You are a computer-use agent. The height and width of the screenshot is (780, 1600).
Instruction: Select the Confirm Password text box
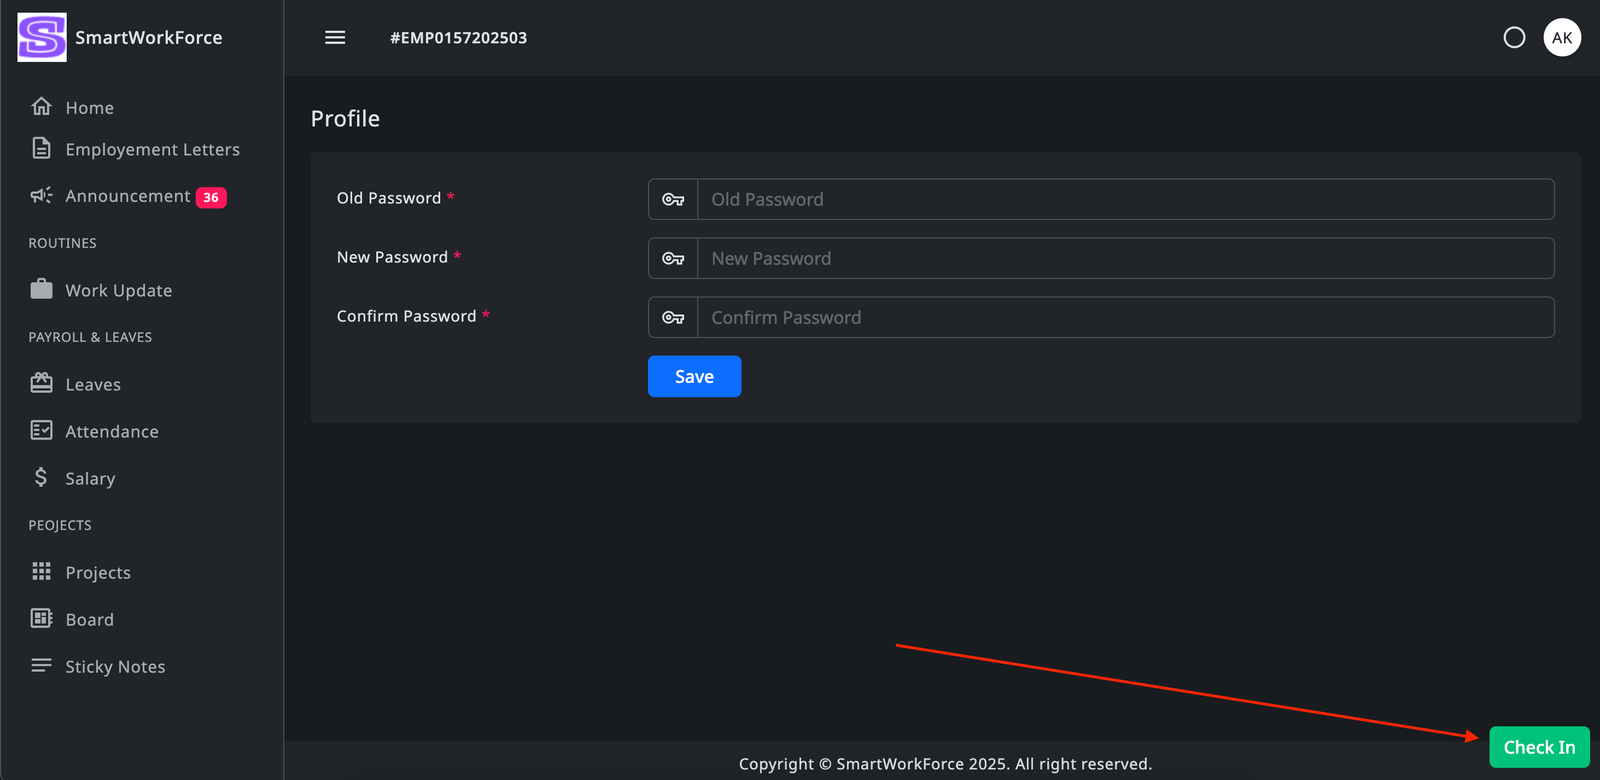click(1125, 317)
